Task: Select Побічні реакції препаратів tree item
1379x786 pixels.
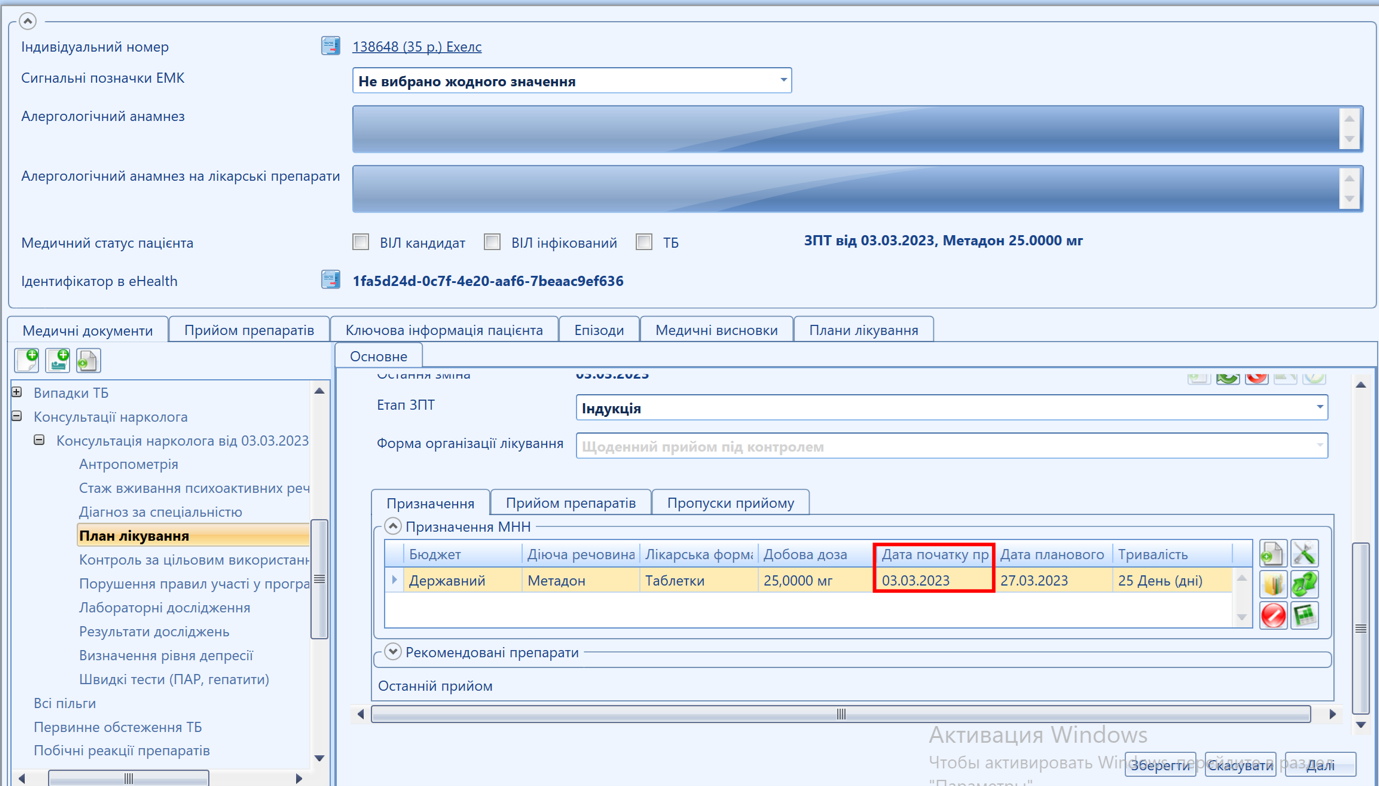Action: 122,750
